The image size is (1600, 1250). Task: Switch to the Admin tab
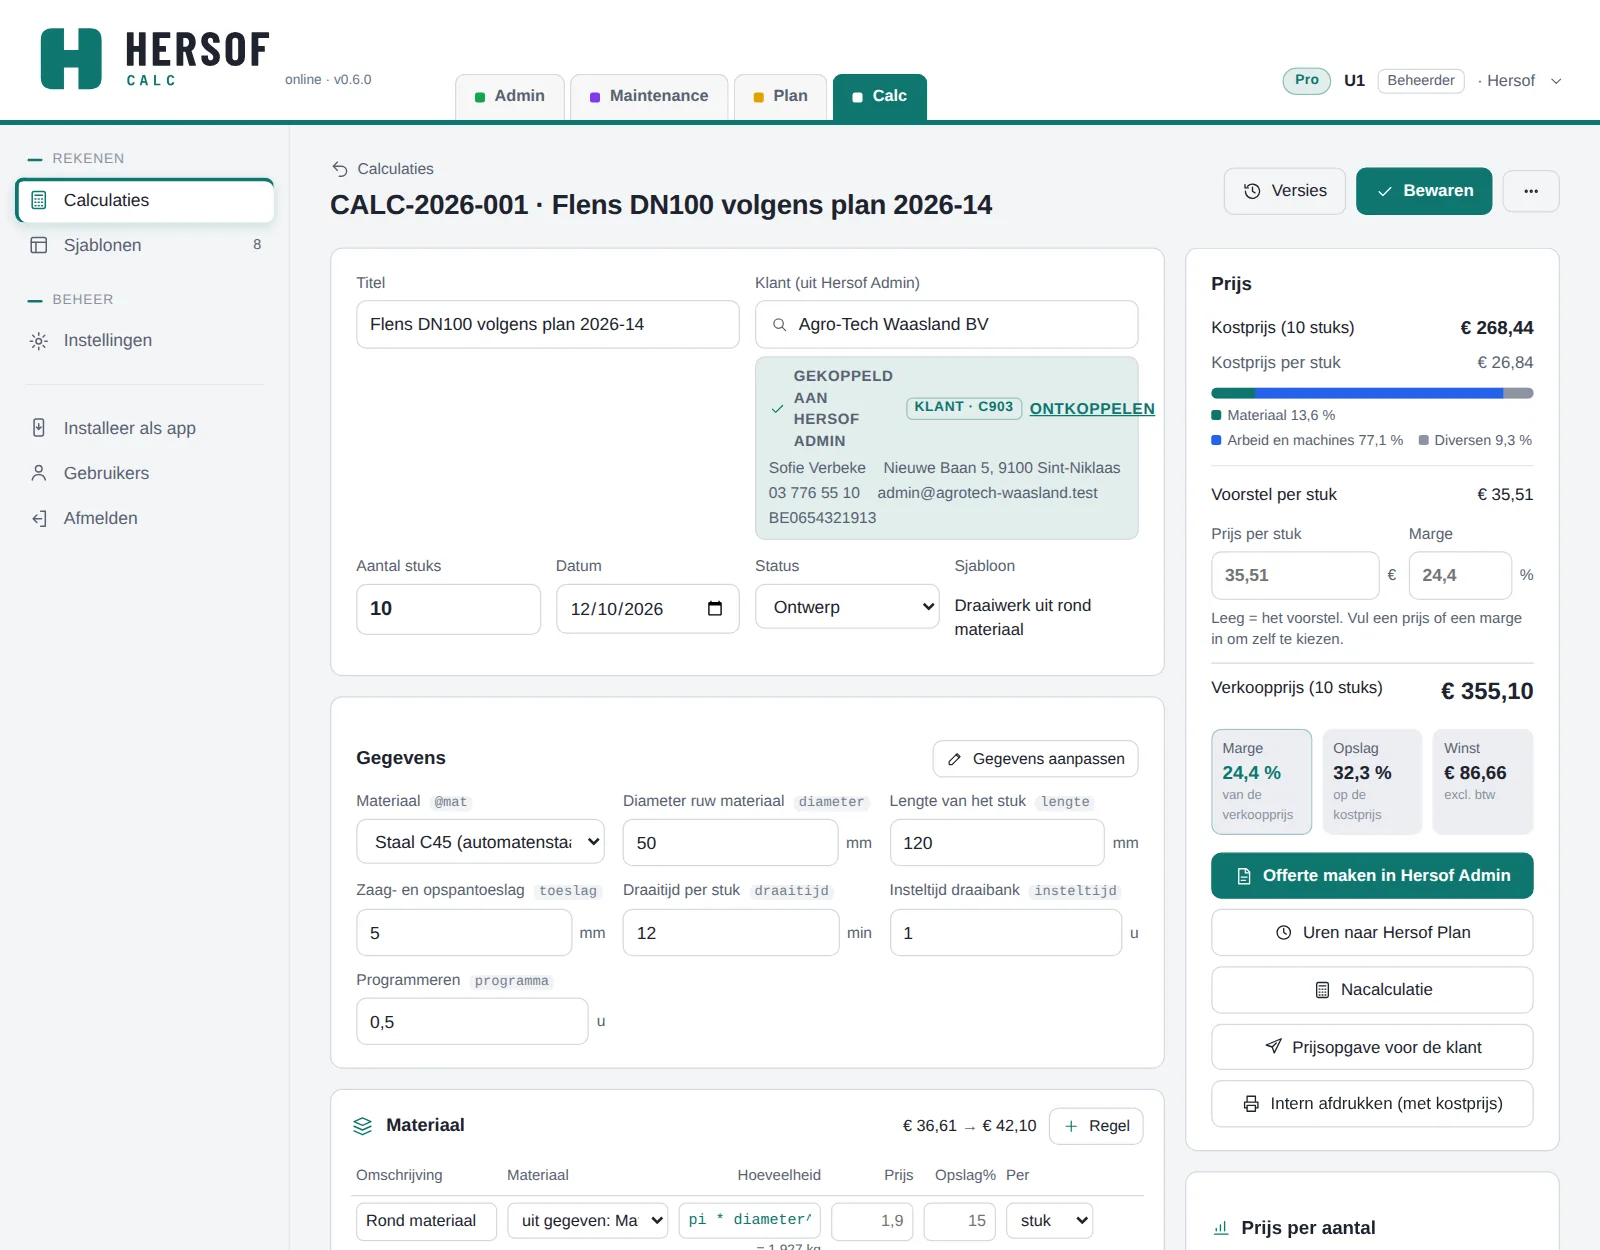[x=510, y=97]
